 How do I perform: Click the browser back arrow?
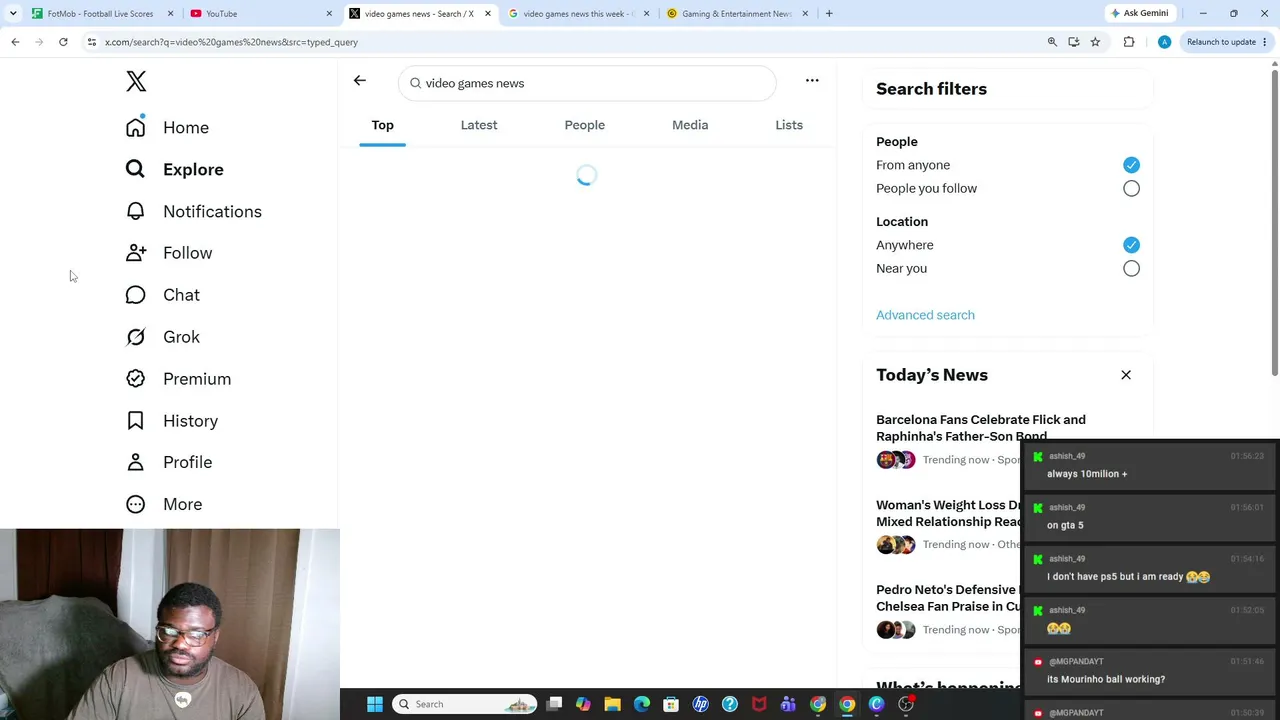coord(15,42)
